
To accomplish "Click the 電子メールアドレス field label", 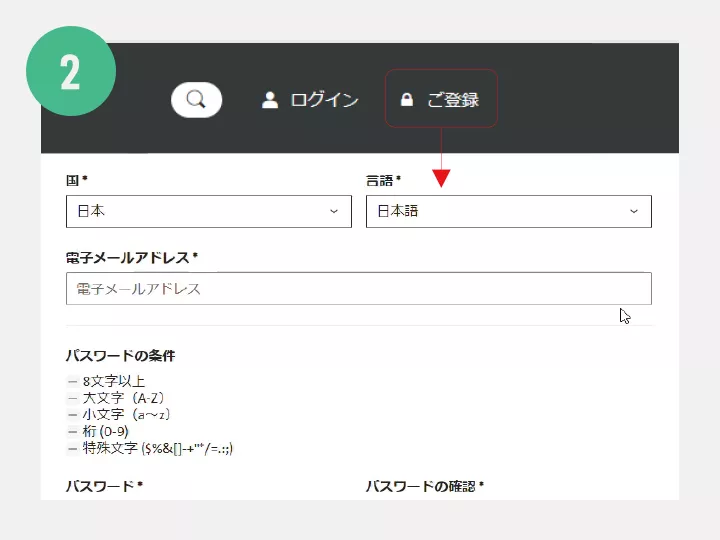I will point(131,257).
